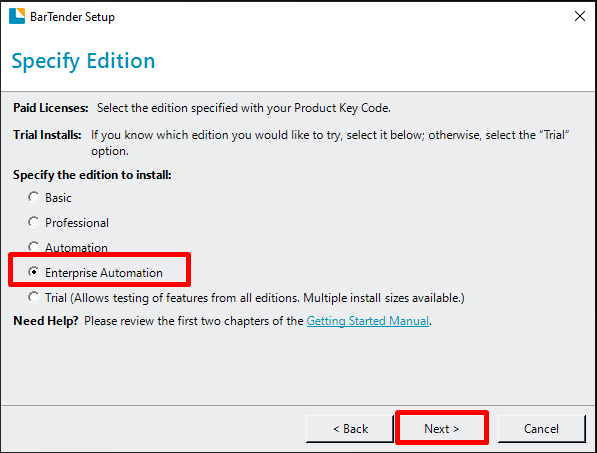Click the BarTender logo icon in title bar
This screenshot has width=597, height=453.
(17, 16)
